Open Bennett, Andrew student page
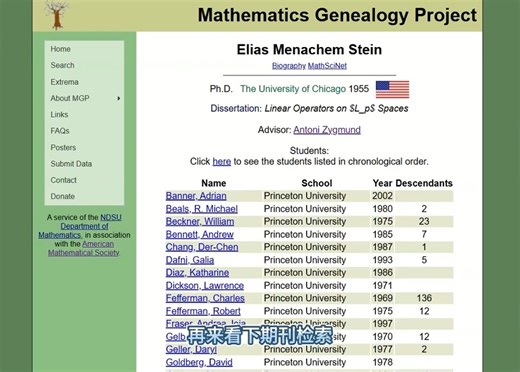Viewport: 520px width, 372px height. coord(200,235)
